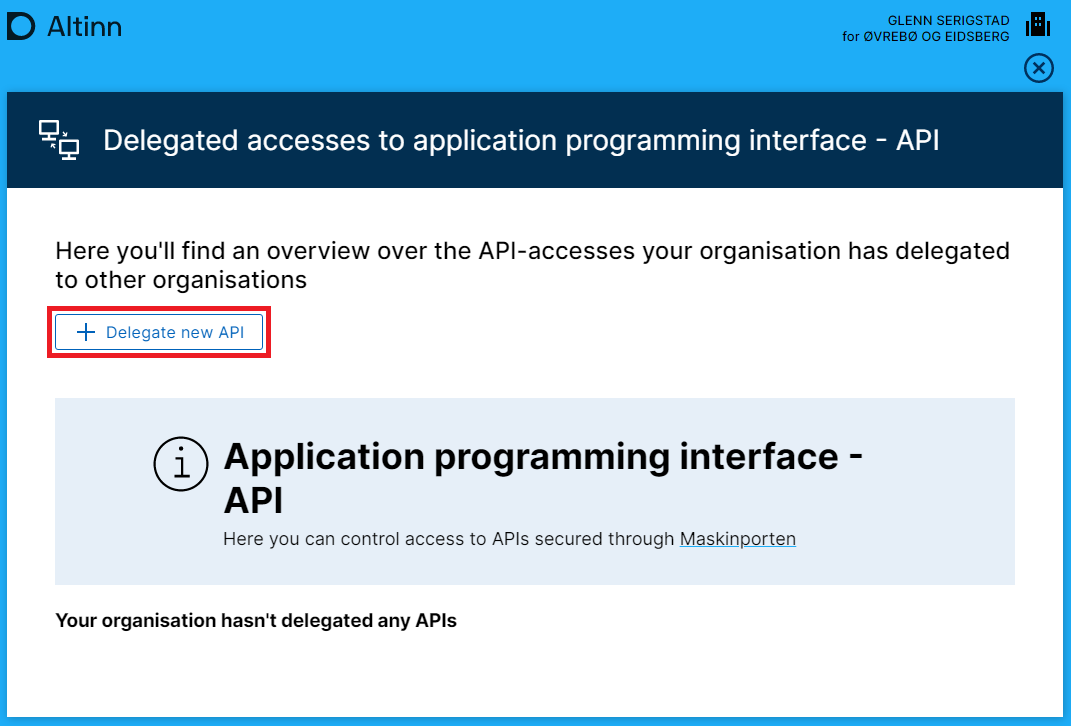Screen dimensions: 1071x726
Task: Close the dialog with the circled X
Action: click(x=1039, y=68)
